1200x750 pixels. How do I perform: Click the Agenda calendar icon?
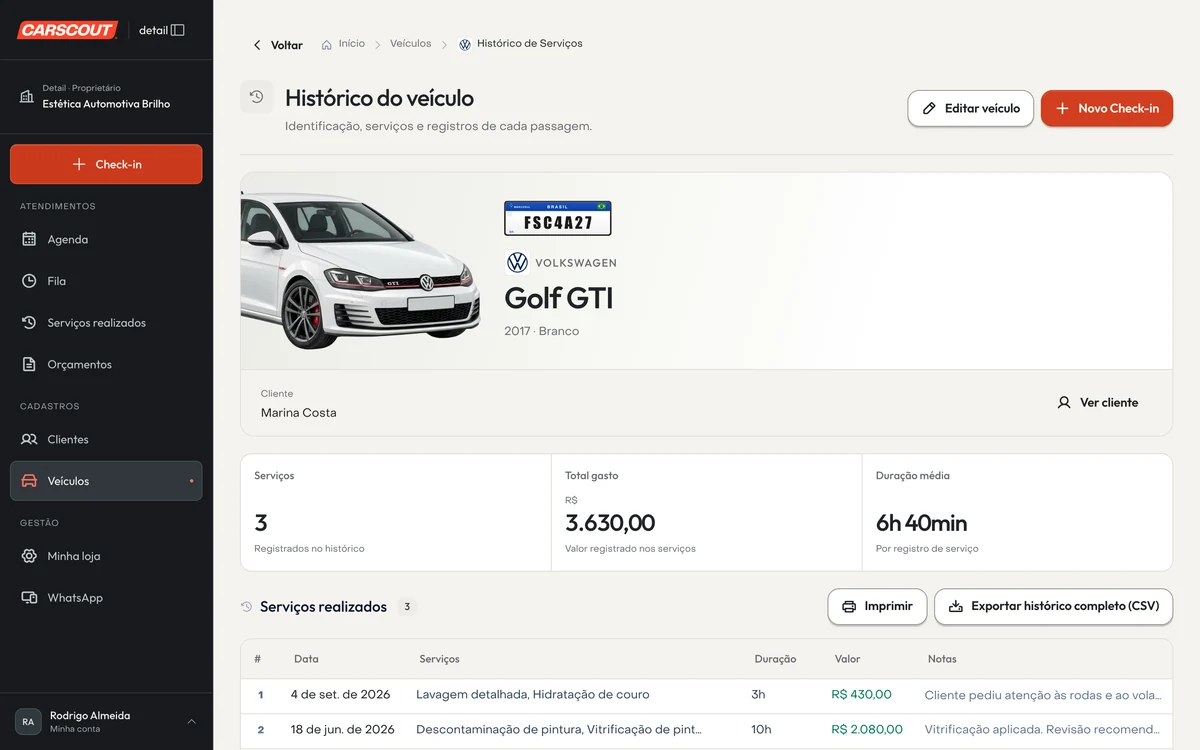point(29,239)
